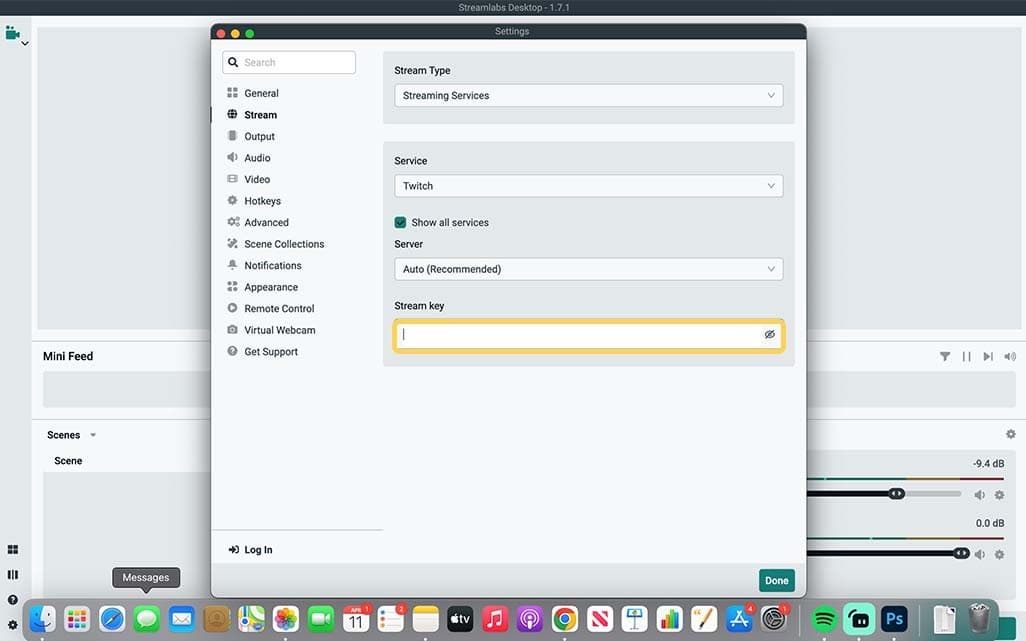1026x641 pixels.
Task: Expand the Service dropdown showing Twitch
Action: (588, 186)
